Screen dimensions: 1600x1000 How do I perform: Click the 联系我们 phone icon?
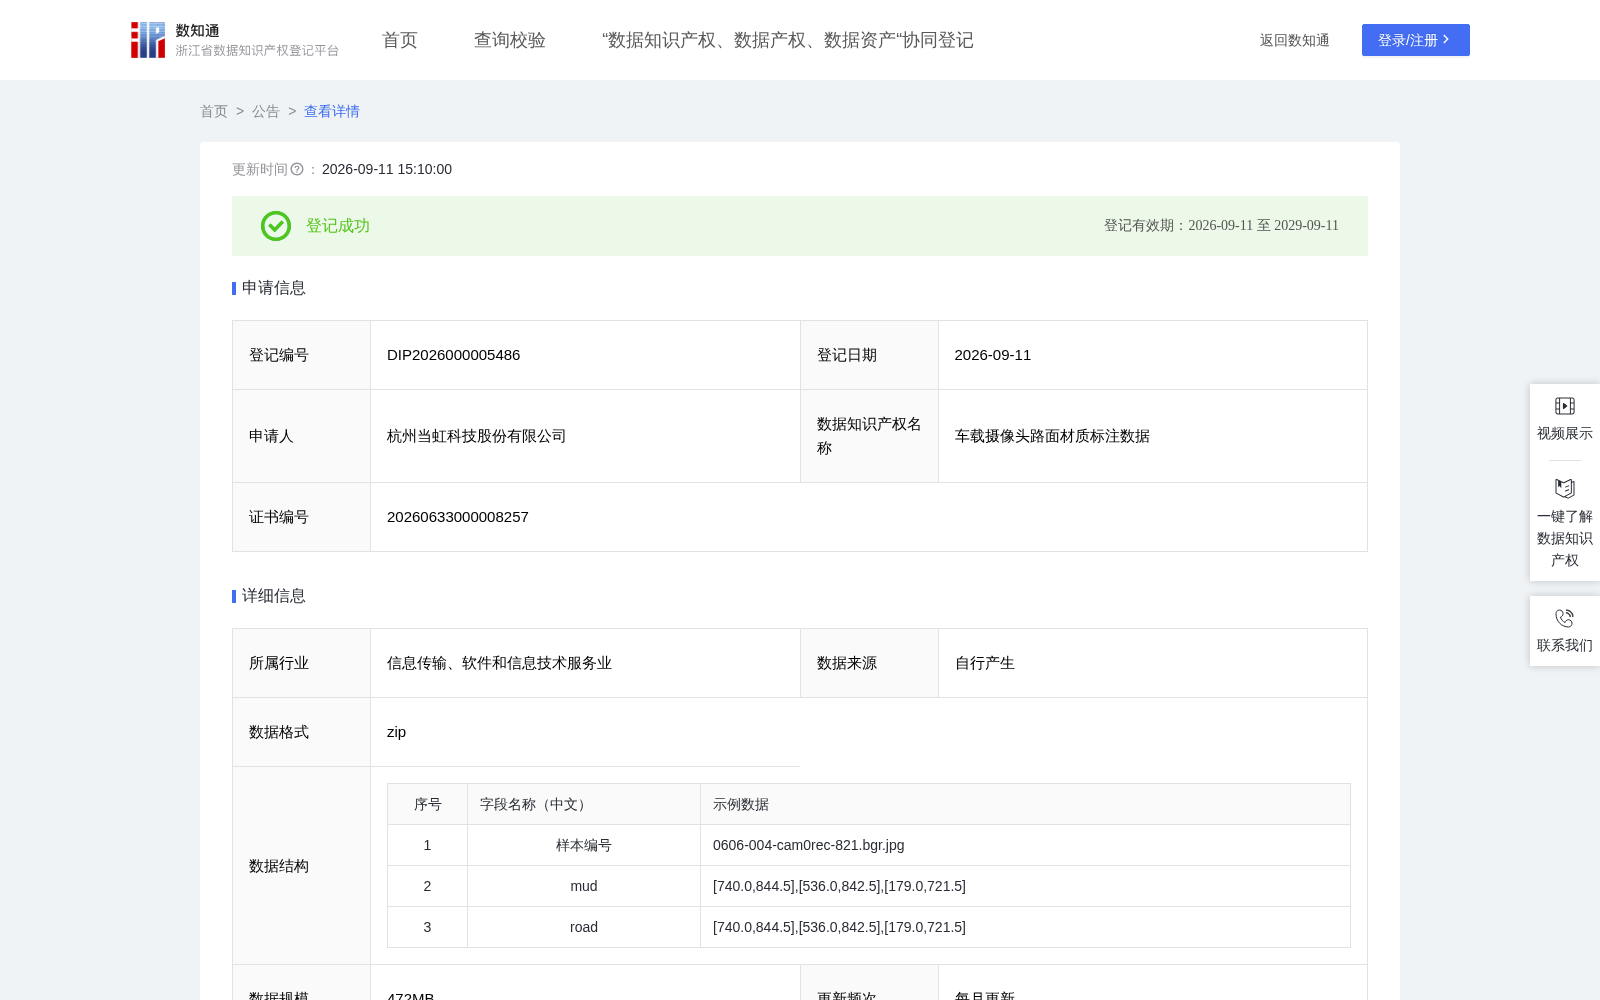tap(1565, 618)
